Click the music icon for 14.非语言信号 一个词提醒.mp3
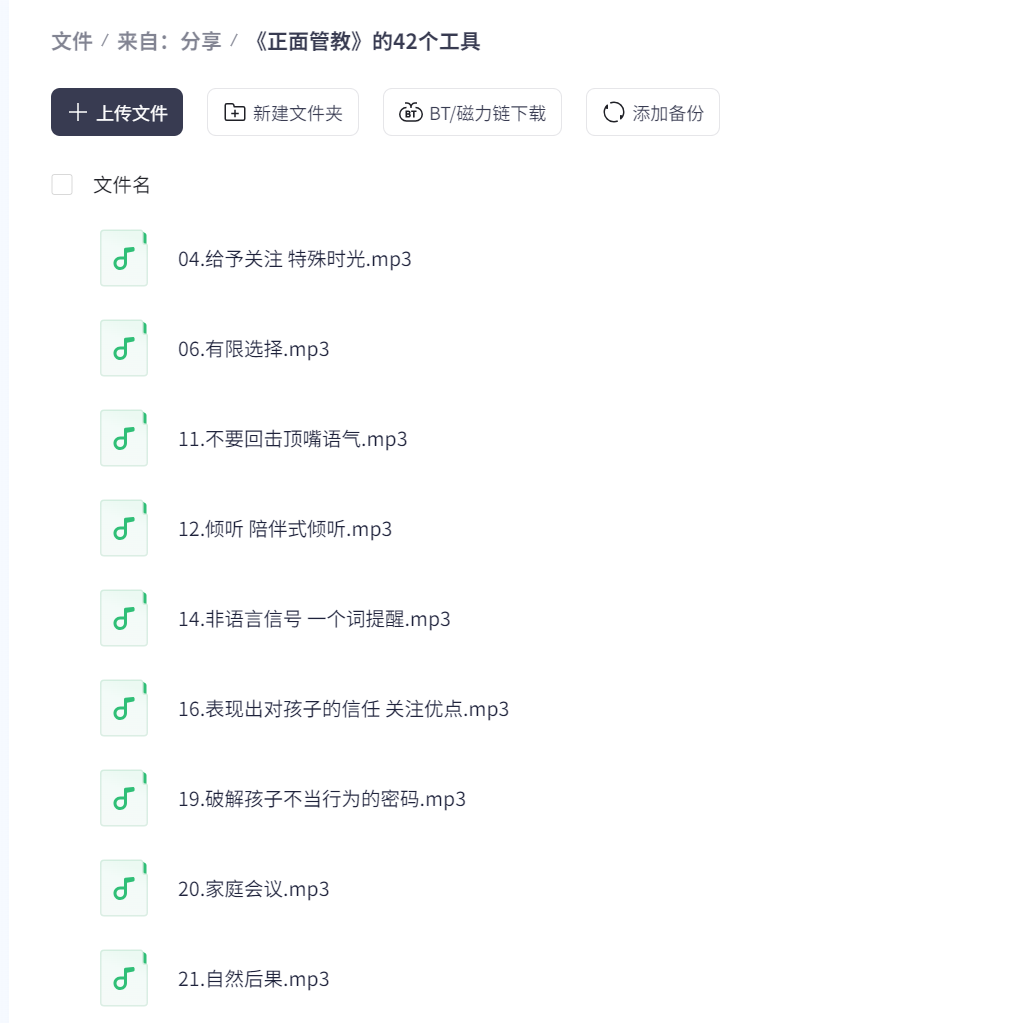 coord(124,619)
